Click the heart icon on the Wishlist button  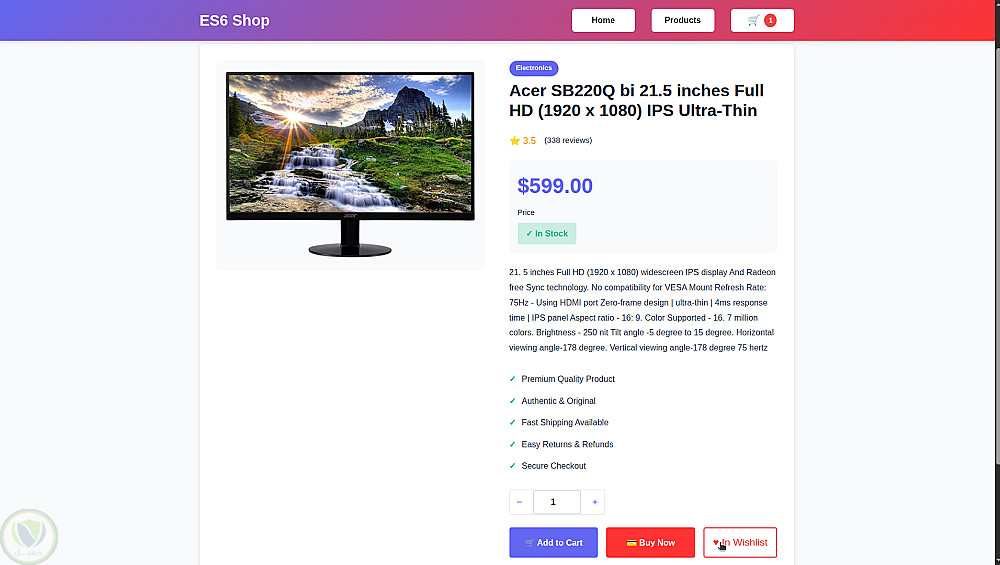tap(716, 543)
